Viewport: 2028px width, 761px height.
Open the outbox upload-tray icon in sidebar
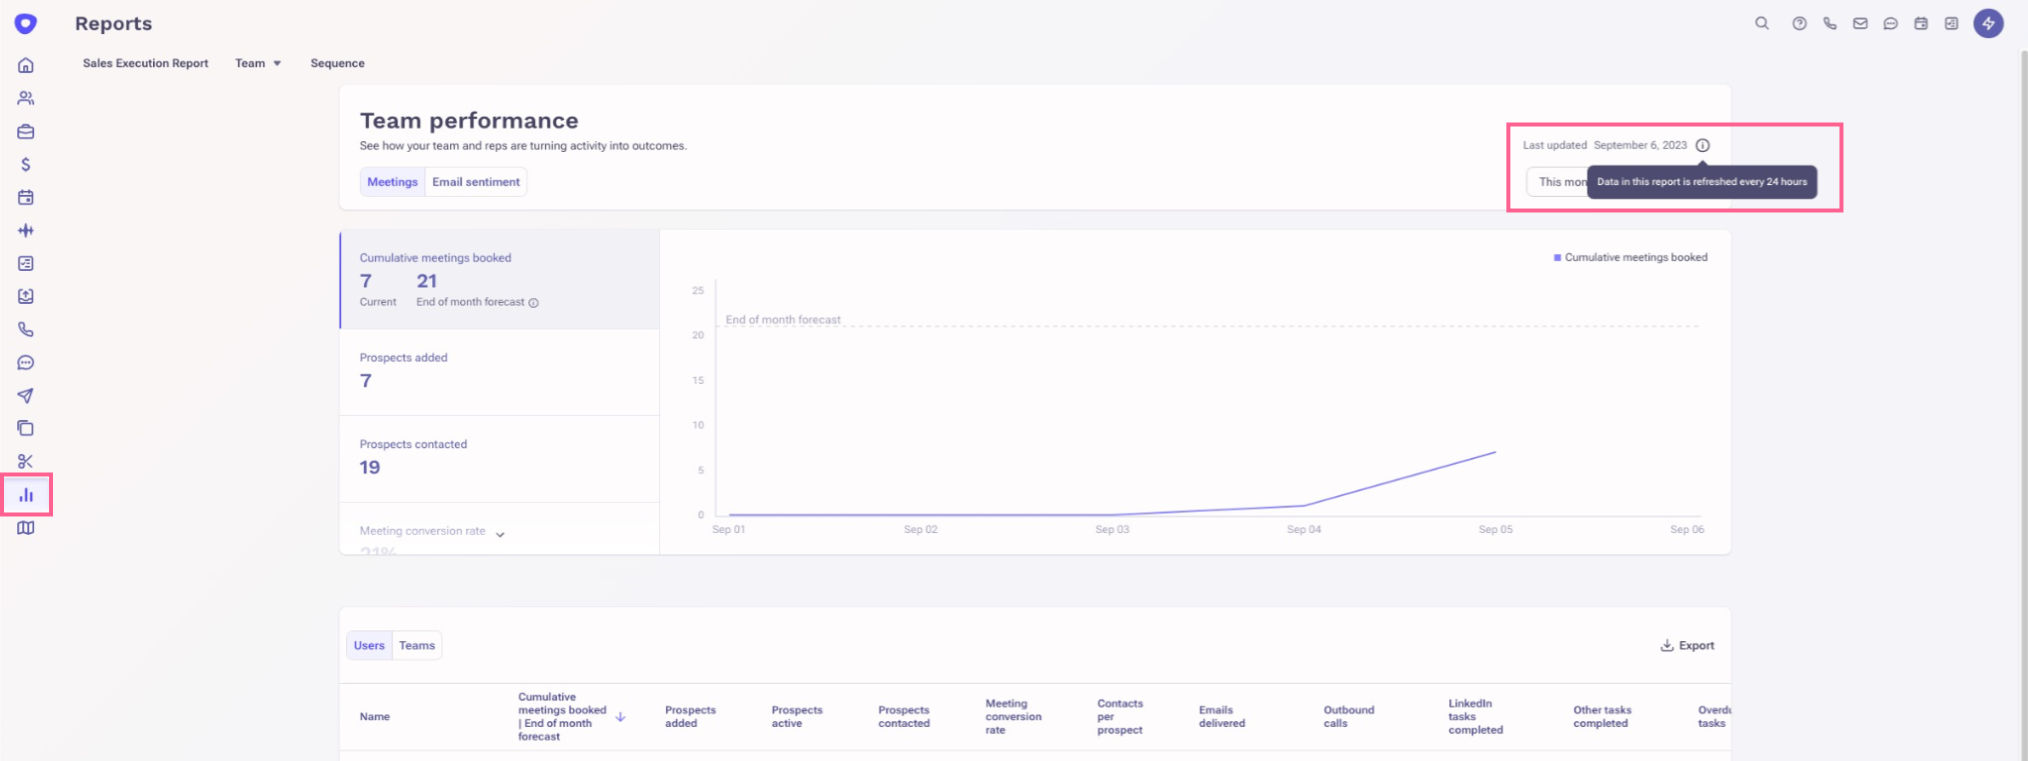click(x=26, y=296)
